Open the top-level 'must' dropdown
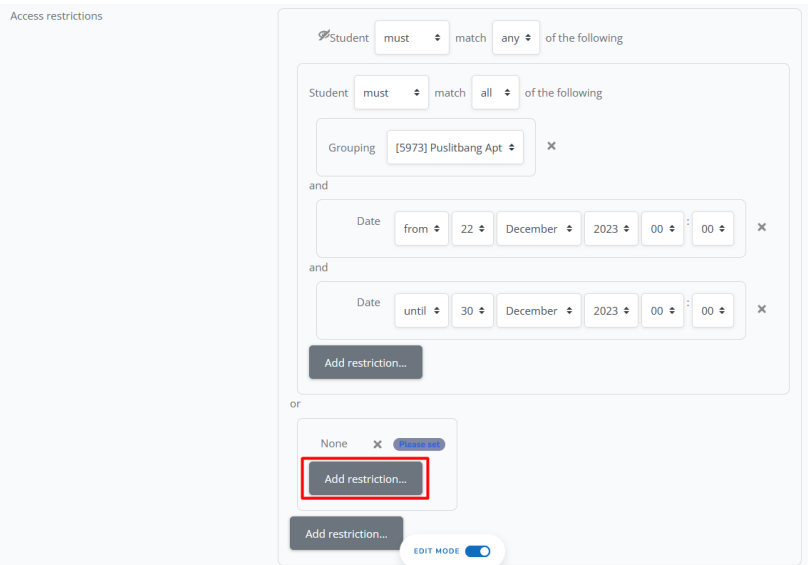Image resolution: width=808 pixels, height=565 pixels. coord(414,38)
